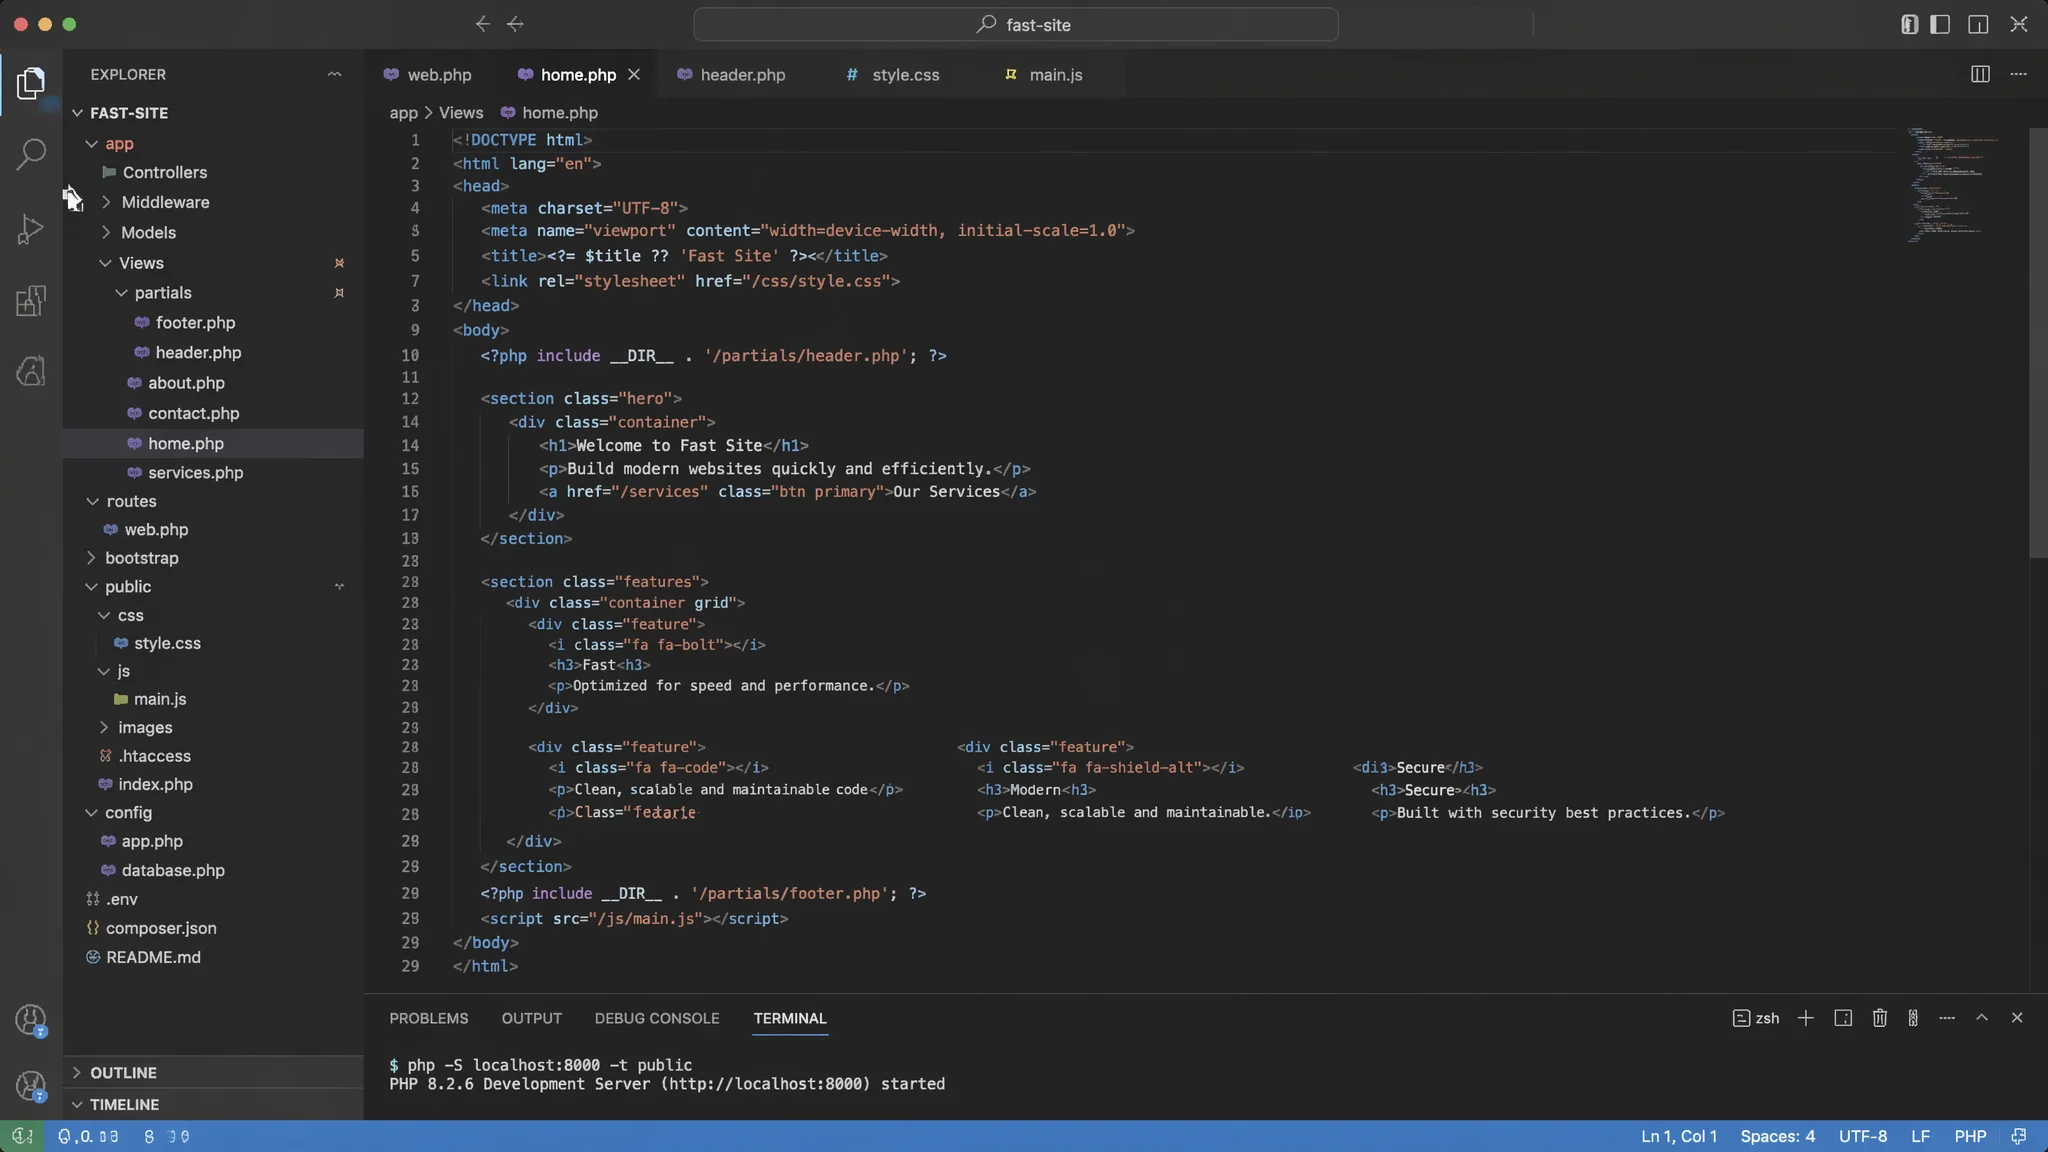2048x1152 pixels.
Task: Collapse the FAST-SITE root folder
Action: [77, 113]
